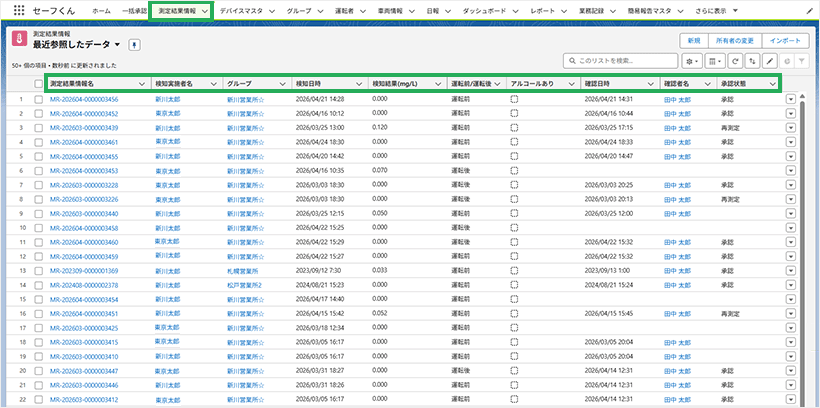Open the 松戸営業所2 group link
This screenshot has height=408, width=820.
[x=244, y=285]
